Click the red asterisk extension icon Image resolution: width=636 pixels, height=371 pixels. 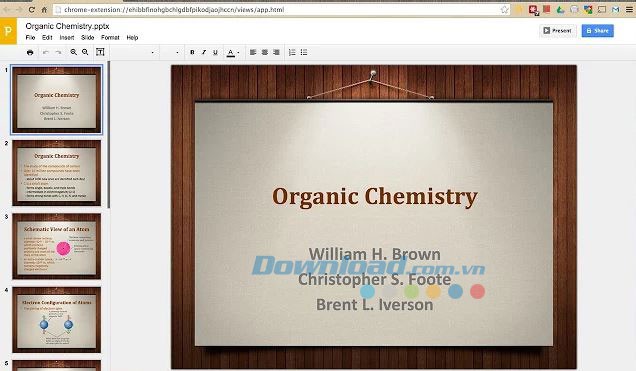(533, 10)
